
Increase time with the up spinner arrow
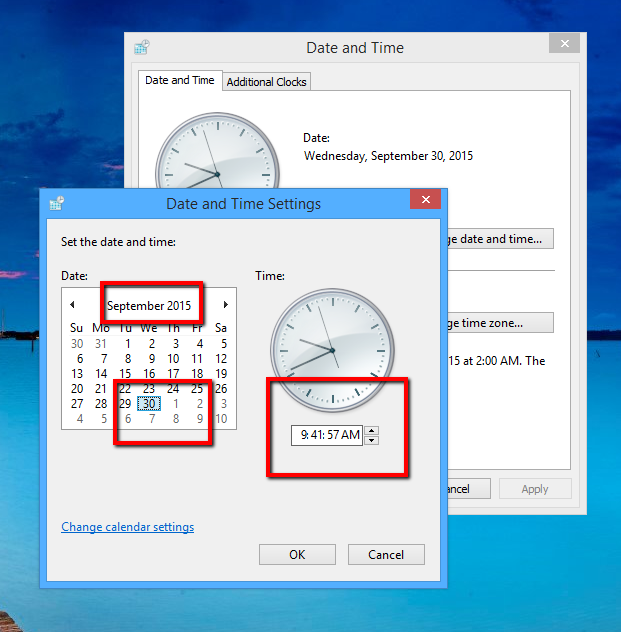(372, 430)
